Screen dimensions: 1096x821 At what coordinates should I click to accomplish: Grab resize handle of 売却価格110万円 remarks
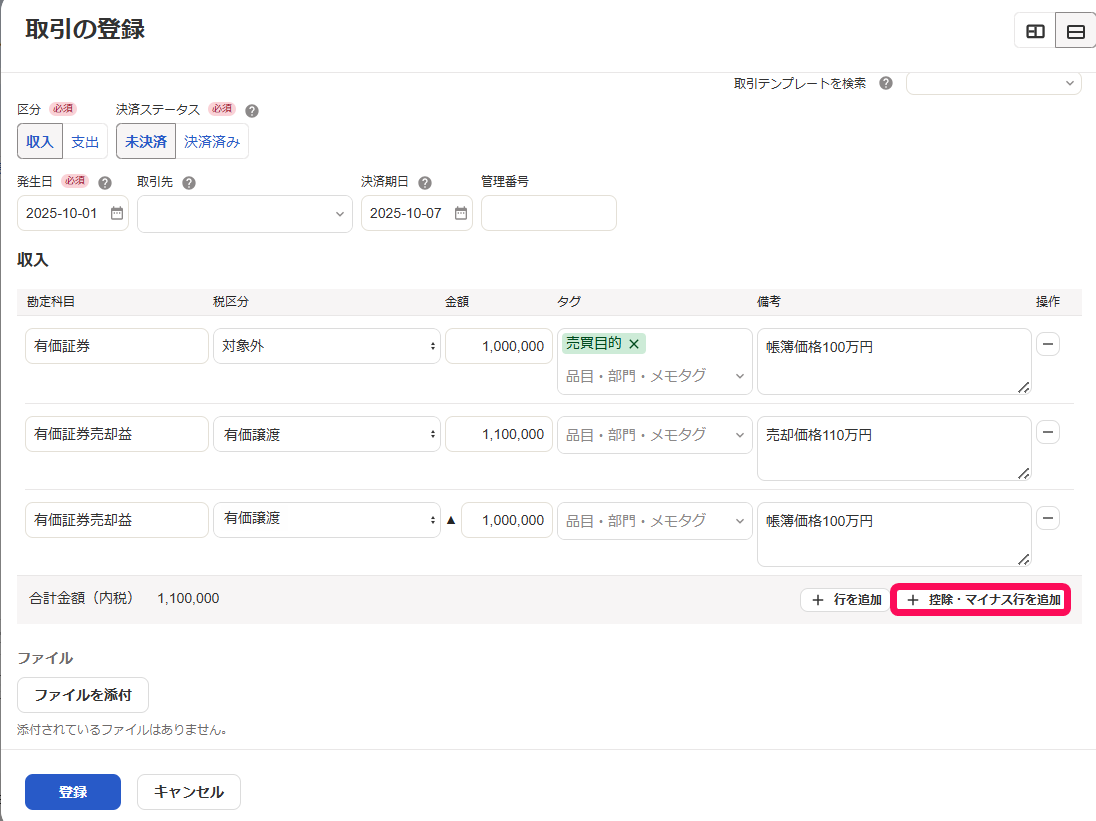point(1024,474)
